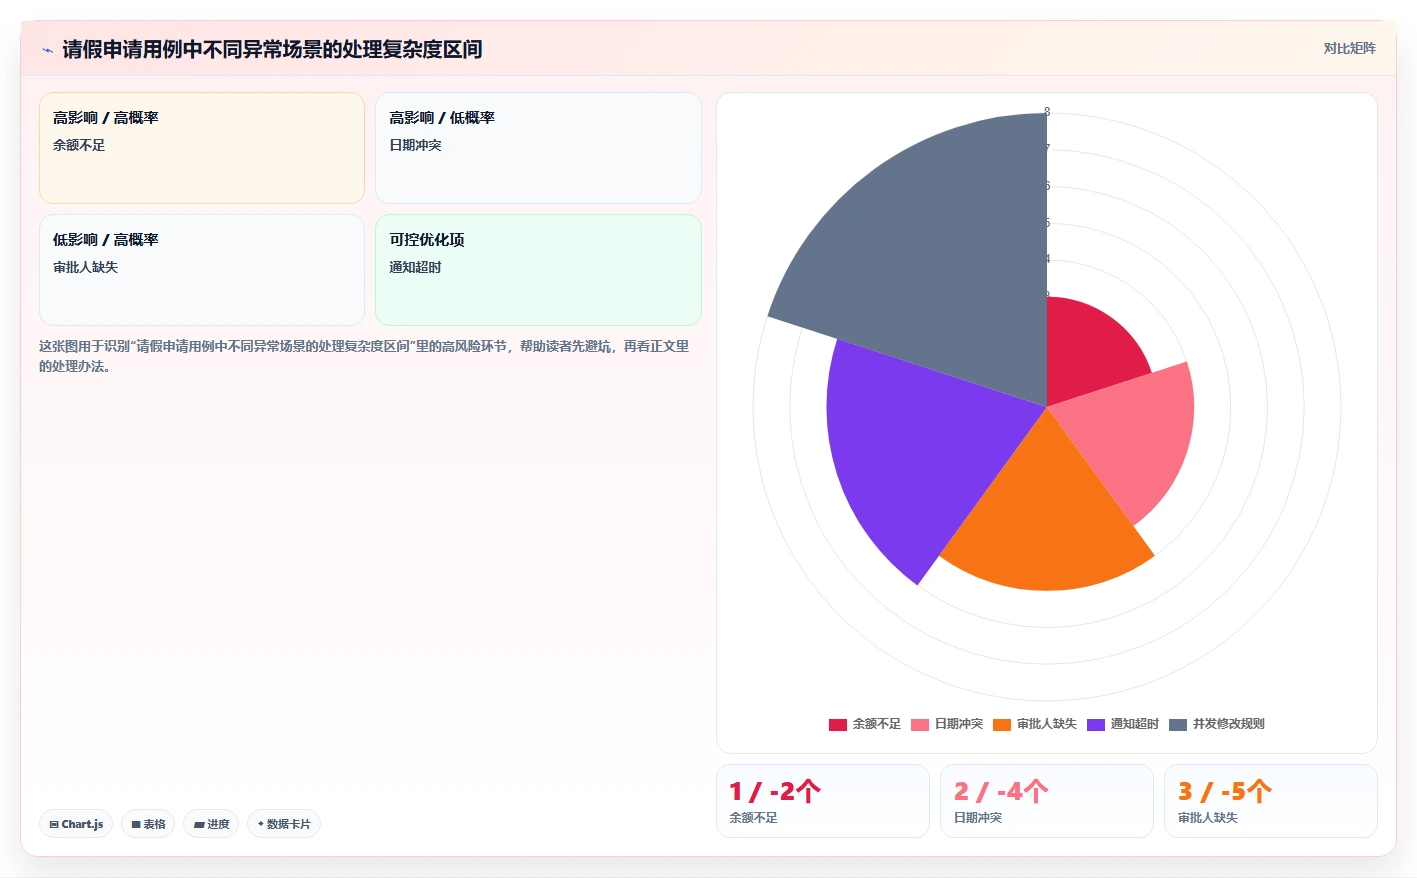Click the Chart.js tag chip
1417x878 pixels.
(76, 824)
